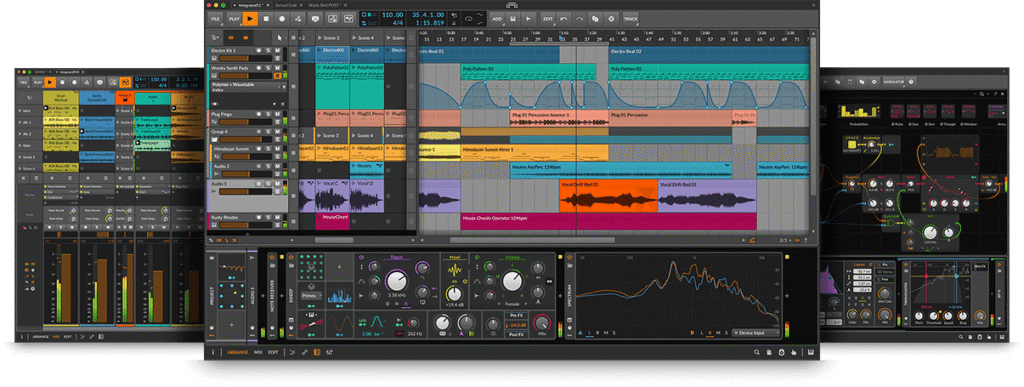Stop transport in main window
Screen dimensions: 1024x387
pos(266,18)
